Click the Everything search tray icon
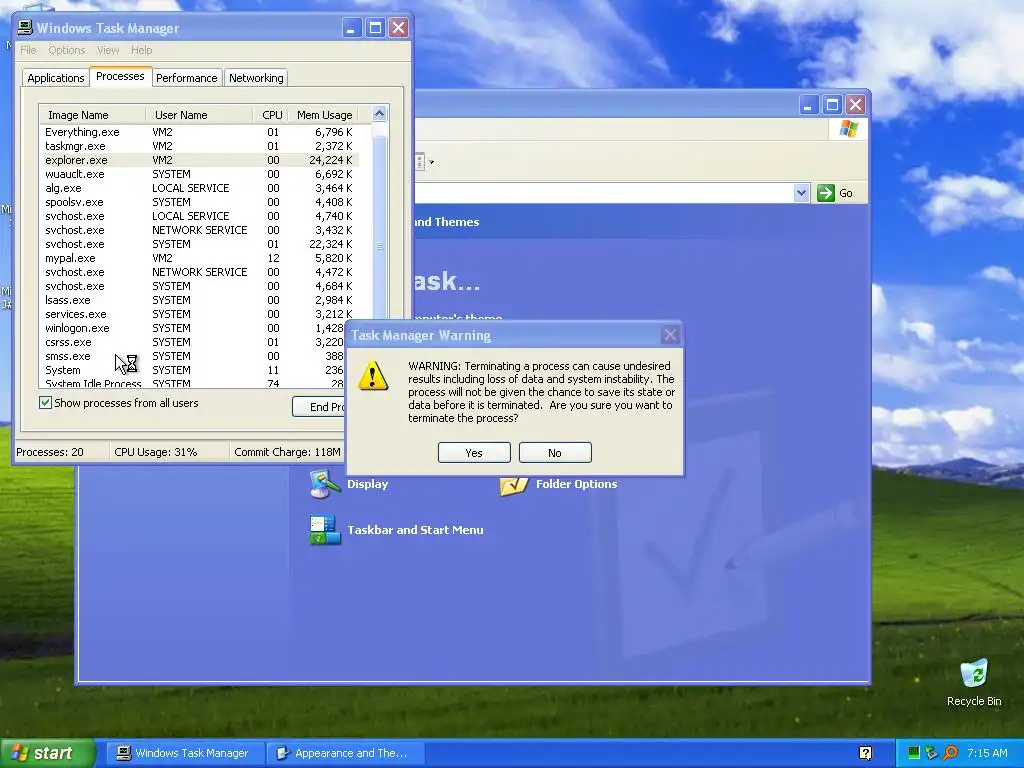 (951, 753)
